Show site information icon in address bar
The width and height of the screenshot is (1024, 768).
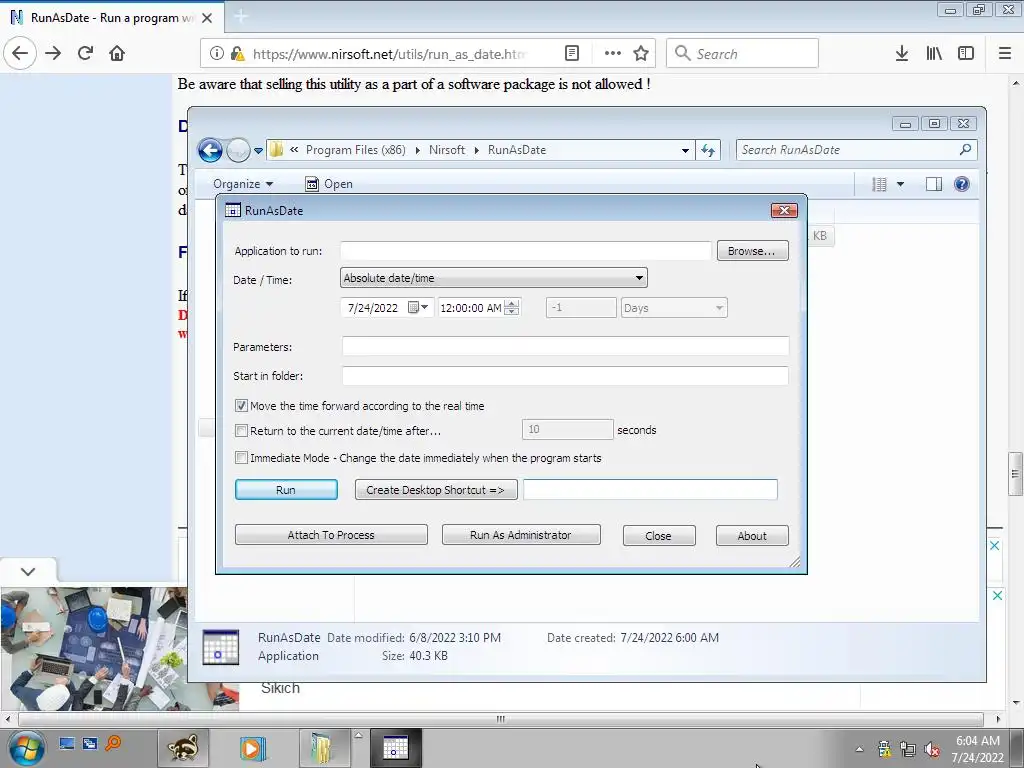pos(216,54)
